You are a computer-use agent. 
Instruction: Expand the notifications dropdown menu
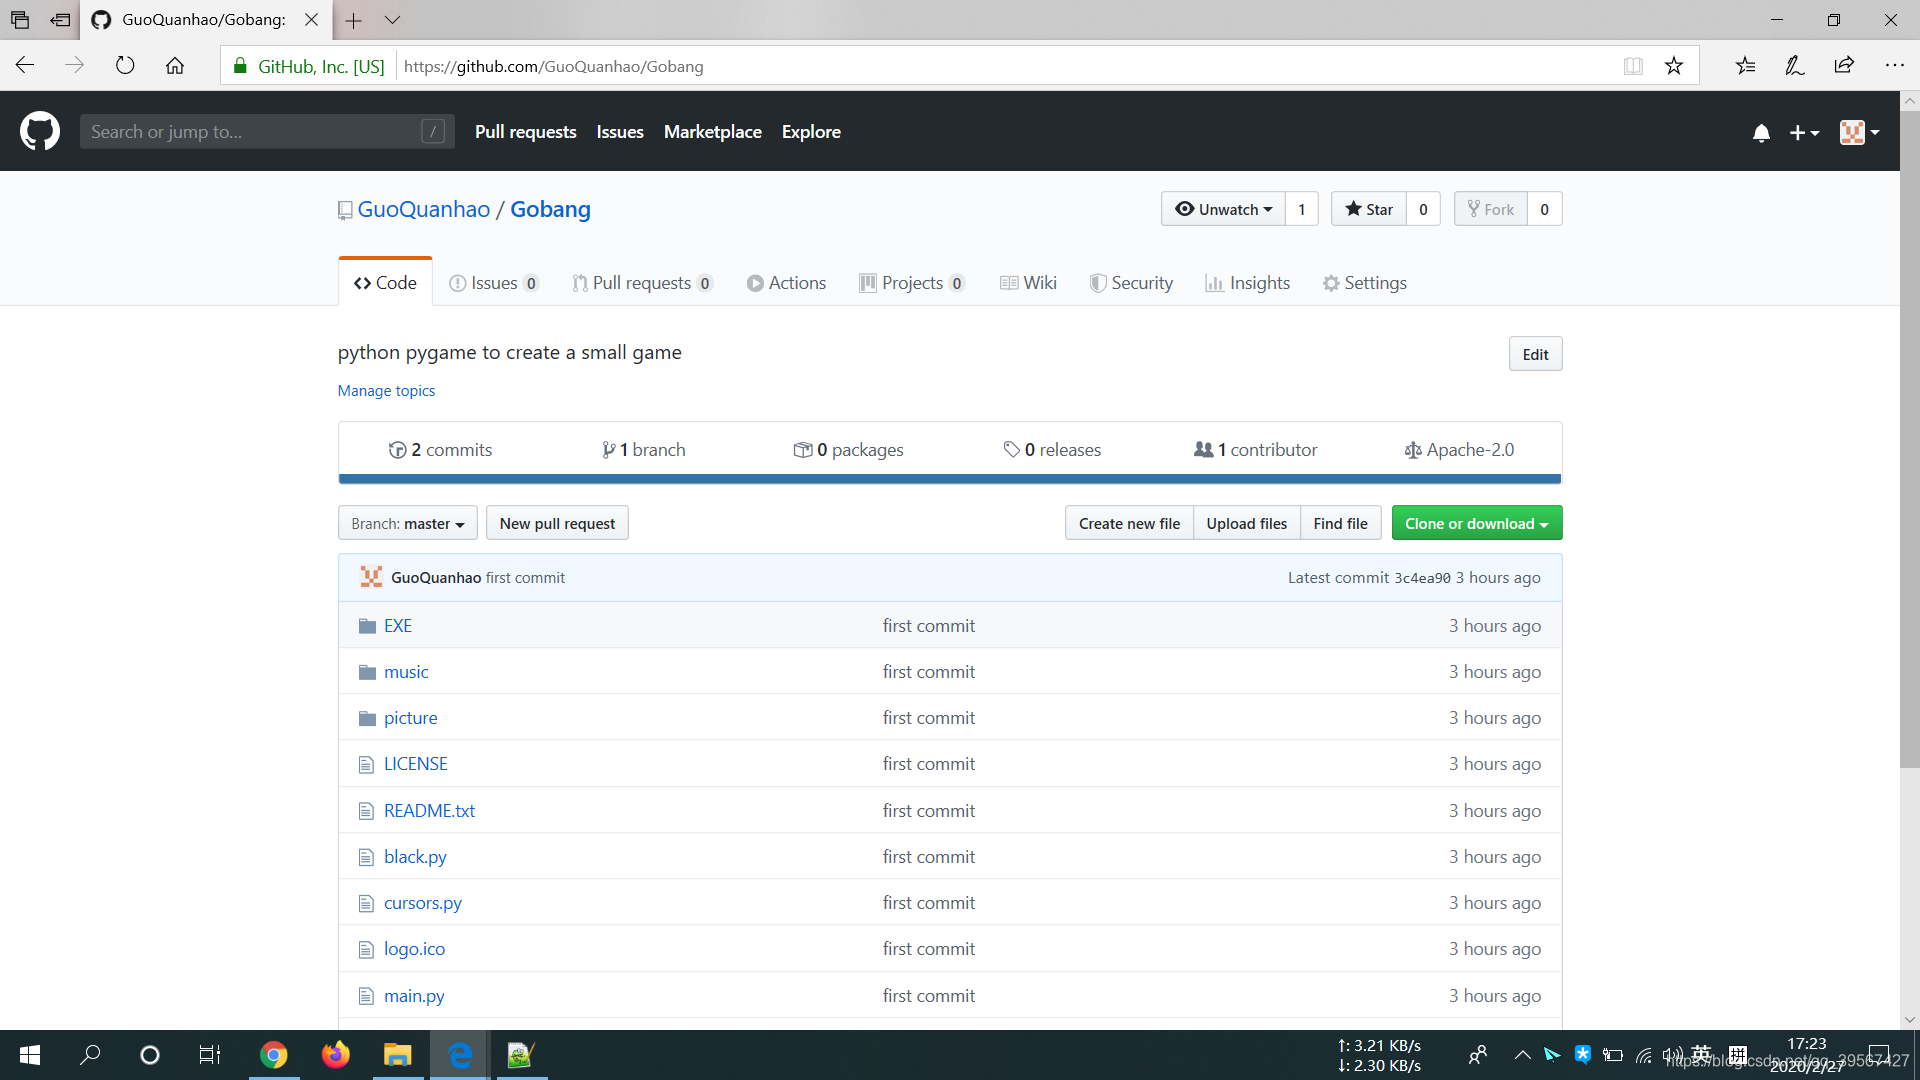[x=1760, y=131]
